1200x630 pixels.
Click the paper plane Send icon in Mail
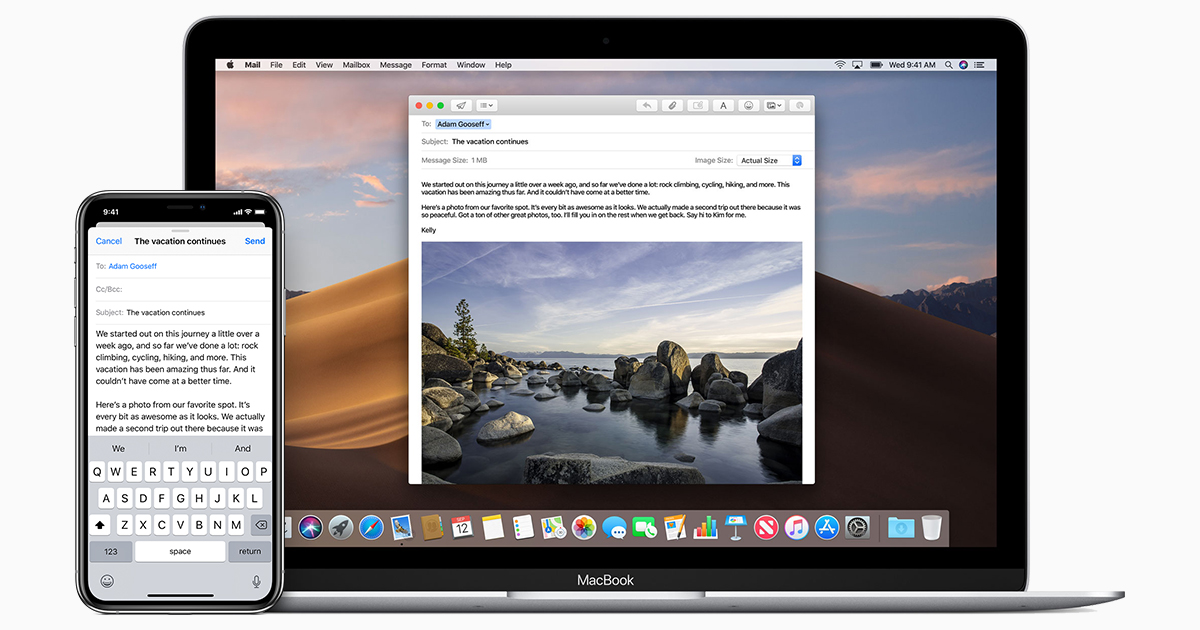(460, 105)
